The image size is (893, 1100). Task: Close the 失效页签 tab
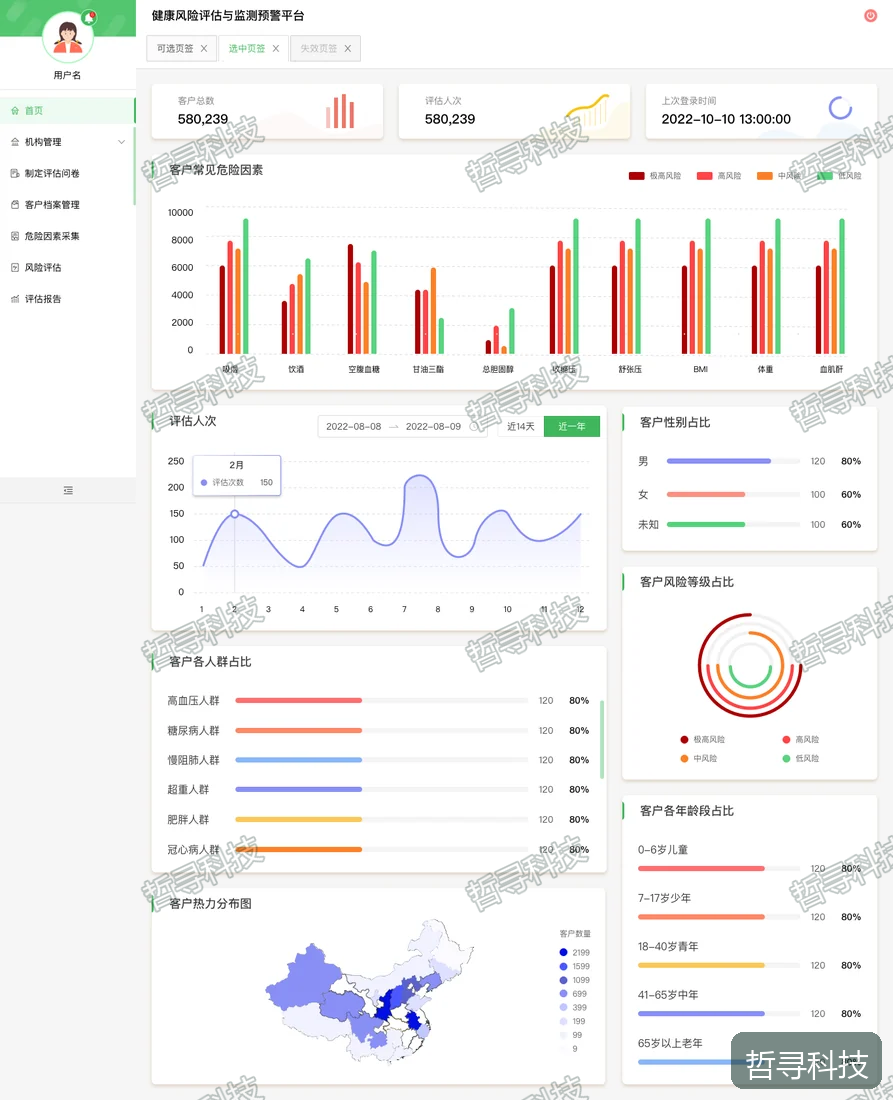coord(348,48)
